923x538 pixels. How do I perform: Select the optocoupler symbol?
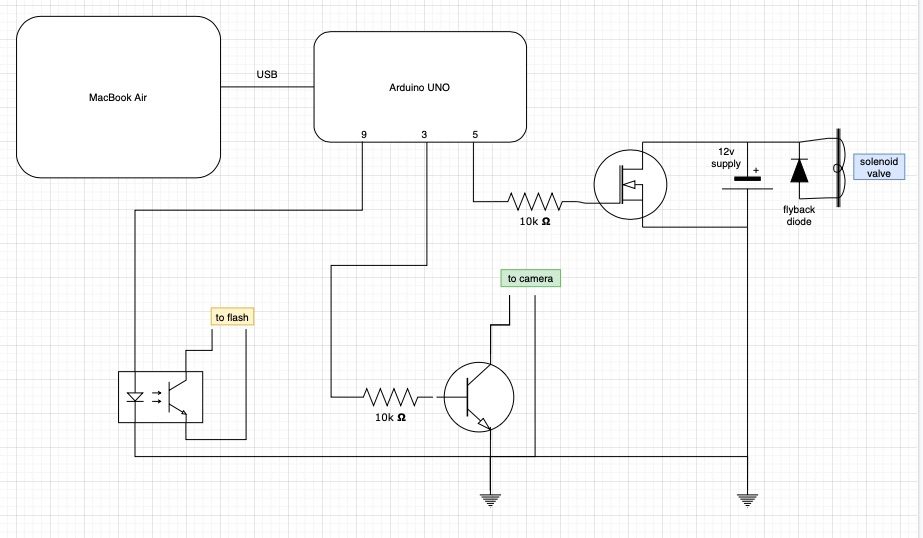(161, 397)
